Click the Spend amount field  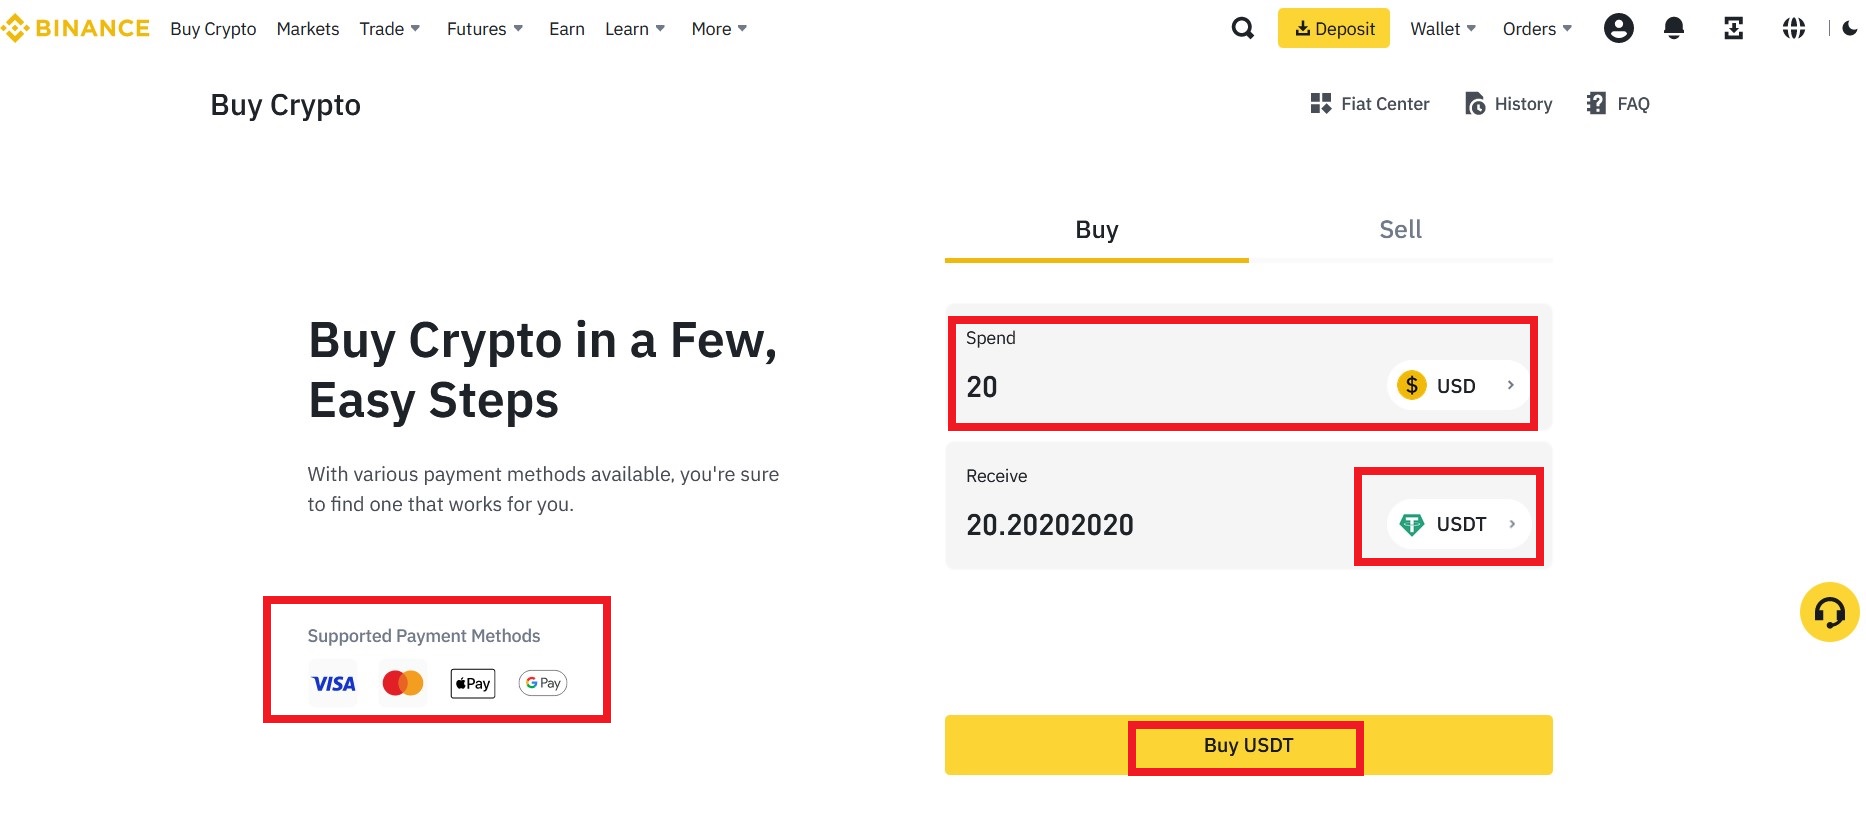[1170, 386]
